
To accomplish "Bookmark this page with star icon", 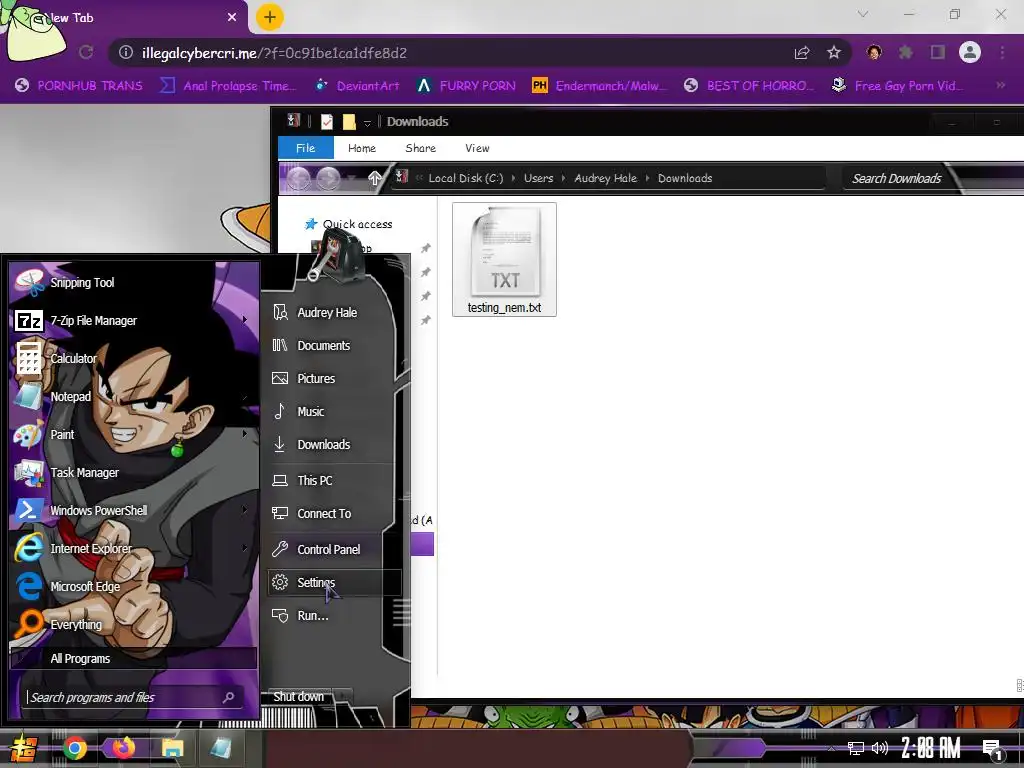I will point(834,53).
